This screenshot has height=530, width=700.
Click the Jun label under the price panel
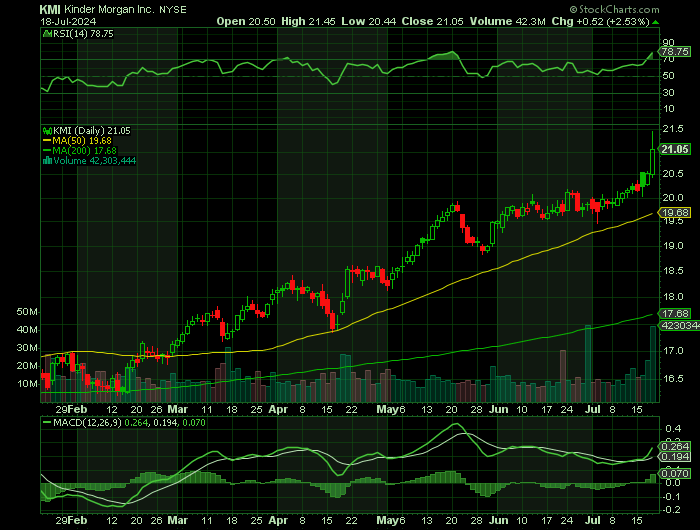[498, 409]
